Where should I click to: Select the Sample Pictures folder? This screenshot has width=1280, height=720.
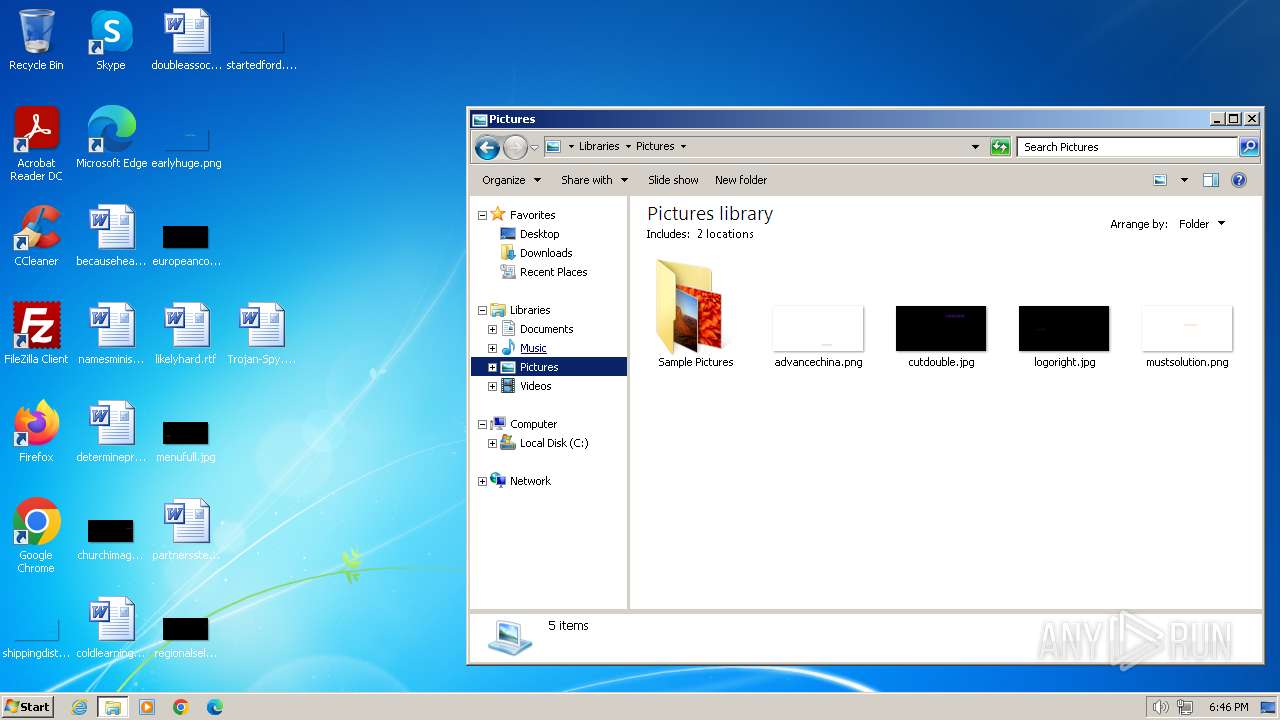(x=695, y=314)
